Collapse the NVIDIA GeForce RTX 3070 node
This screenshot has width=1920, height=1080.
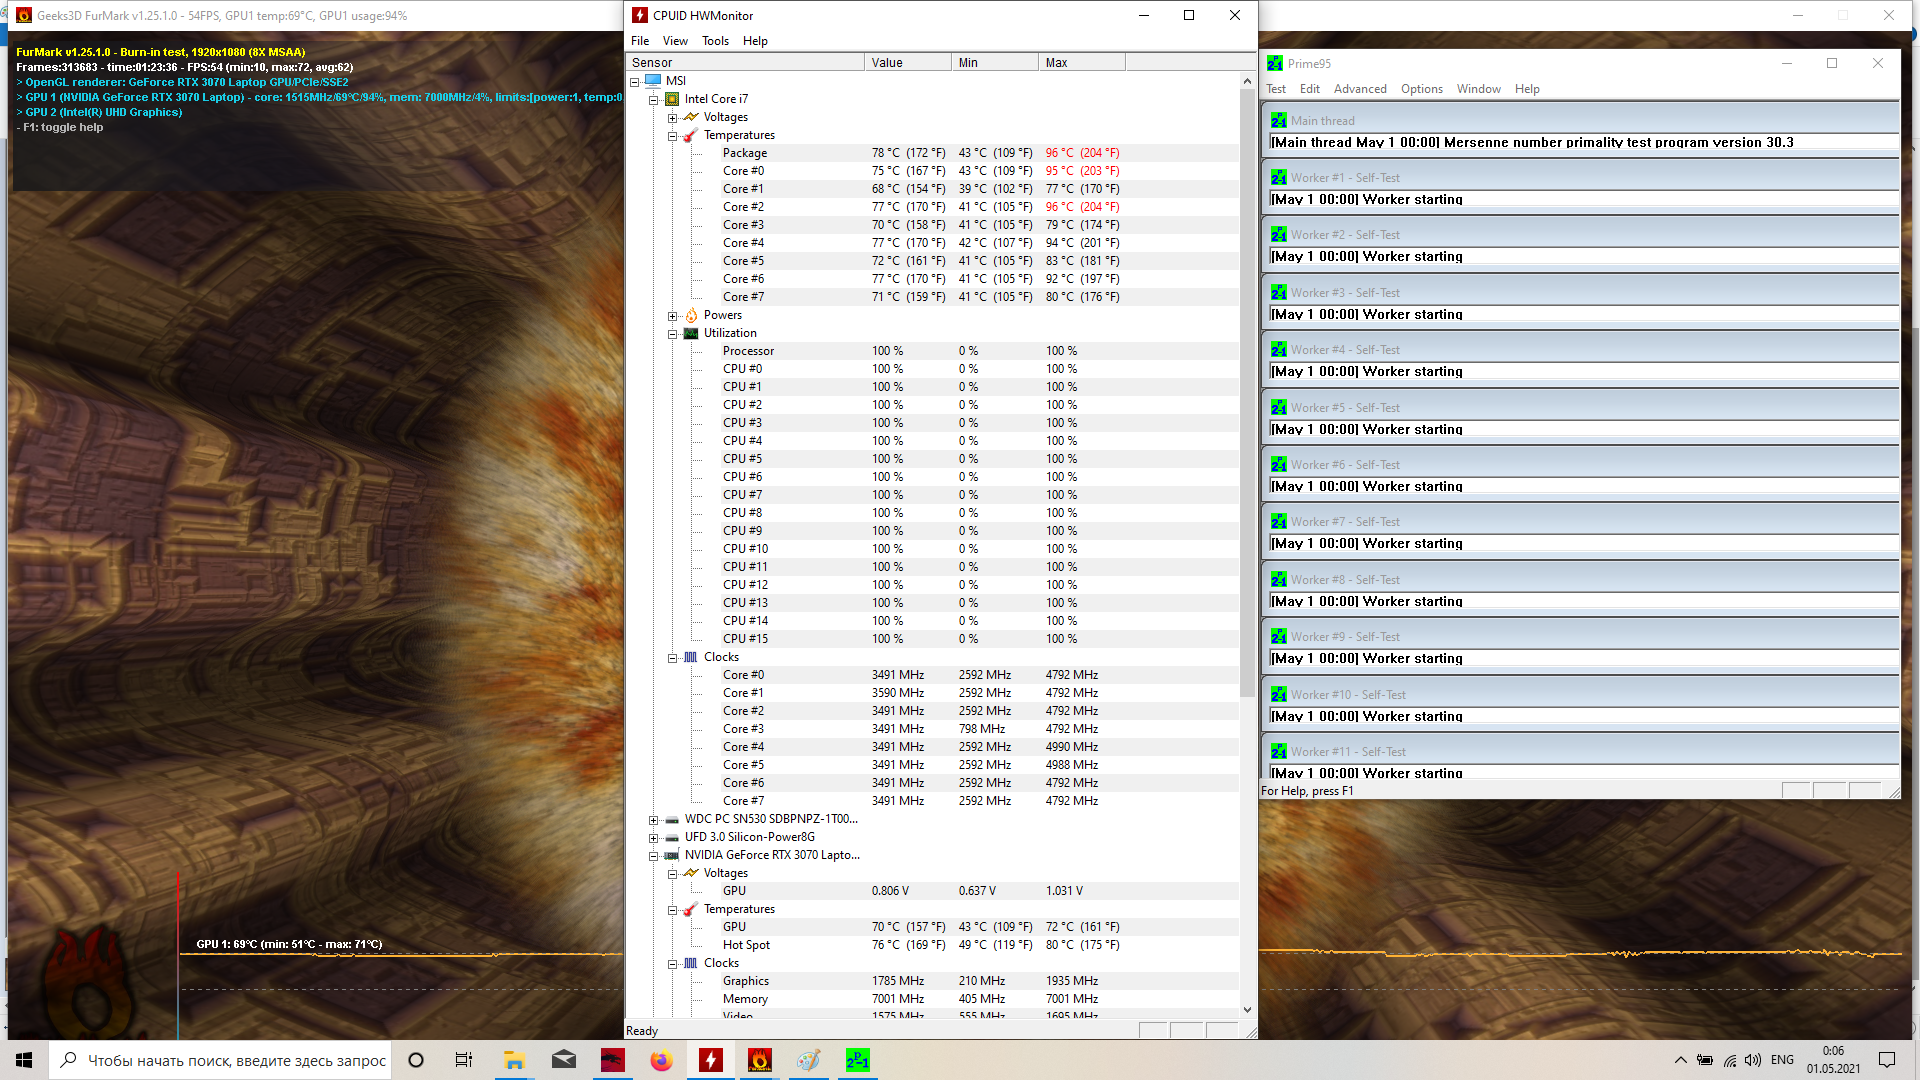(x=653, y=856)
